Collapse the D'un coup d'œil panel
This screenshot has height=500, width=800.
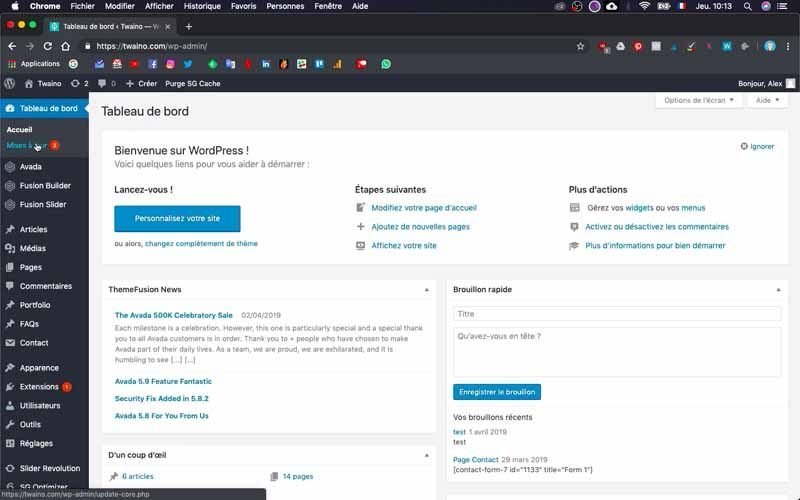(427, 455)
